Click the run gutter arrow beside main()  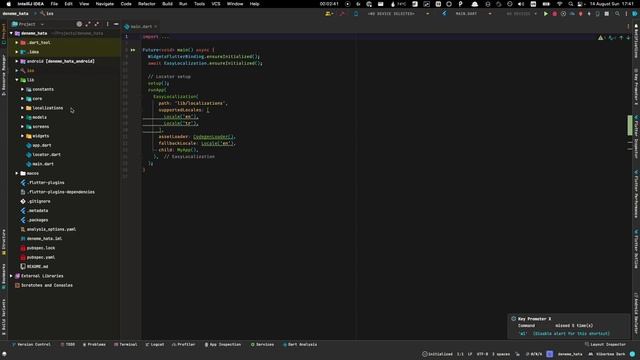(133, 50)
